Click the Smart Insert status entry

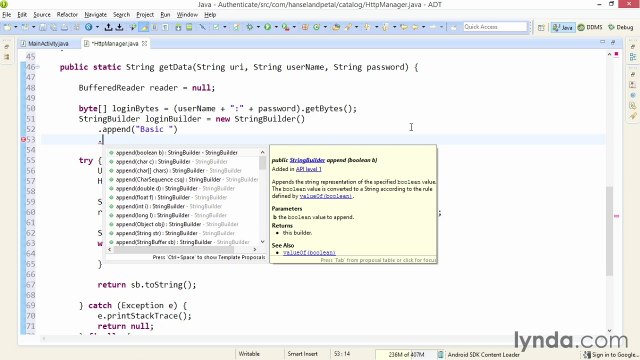302,354
